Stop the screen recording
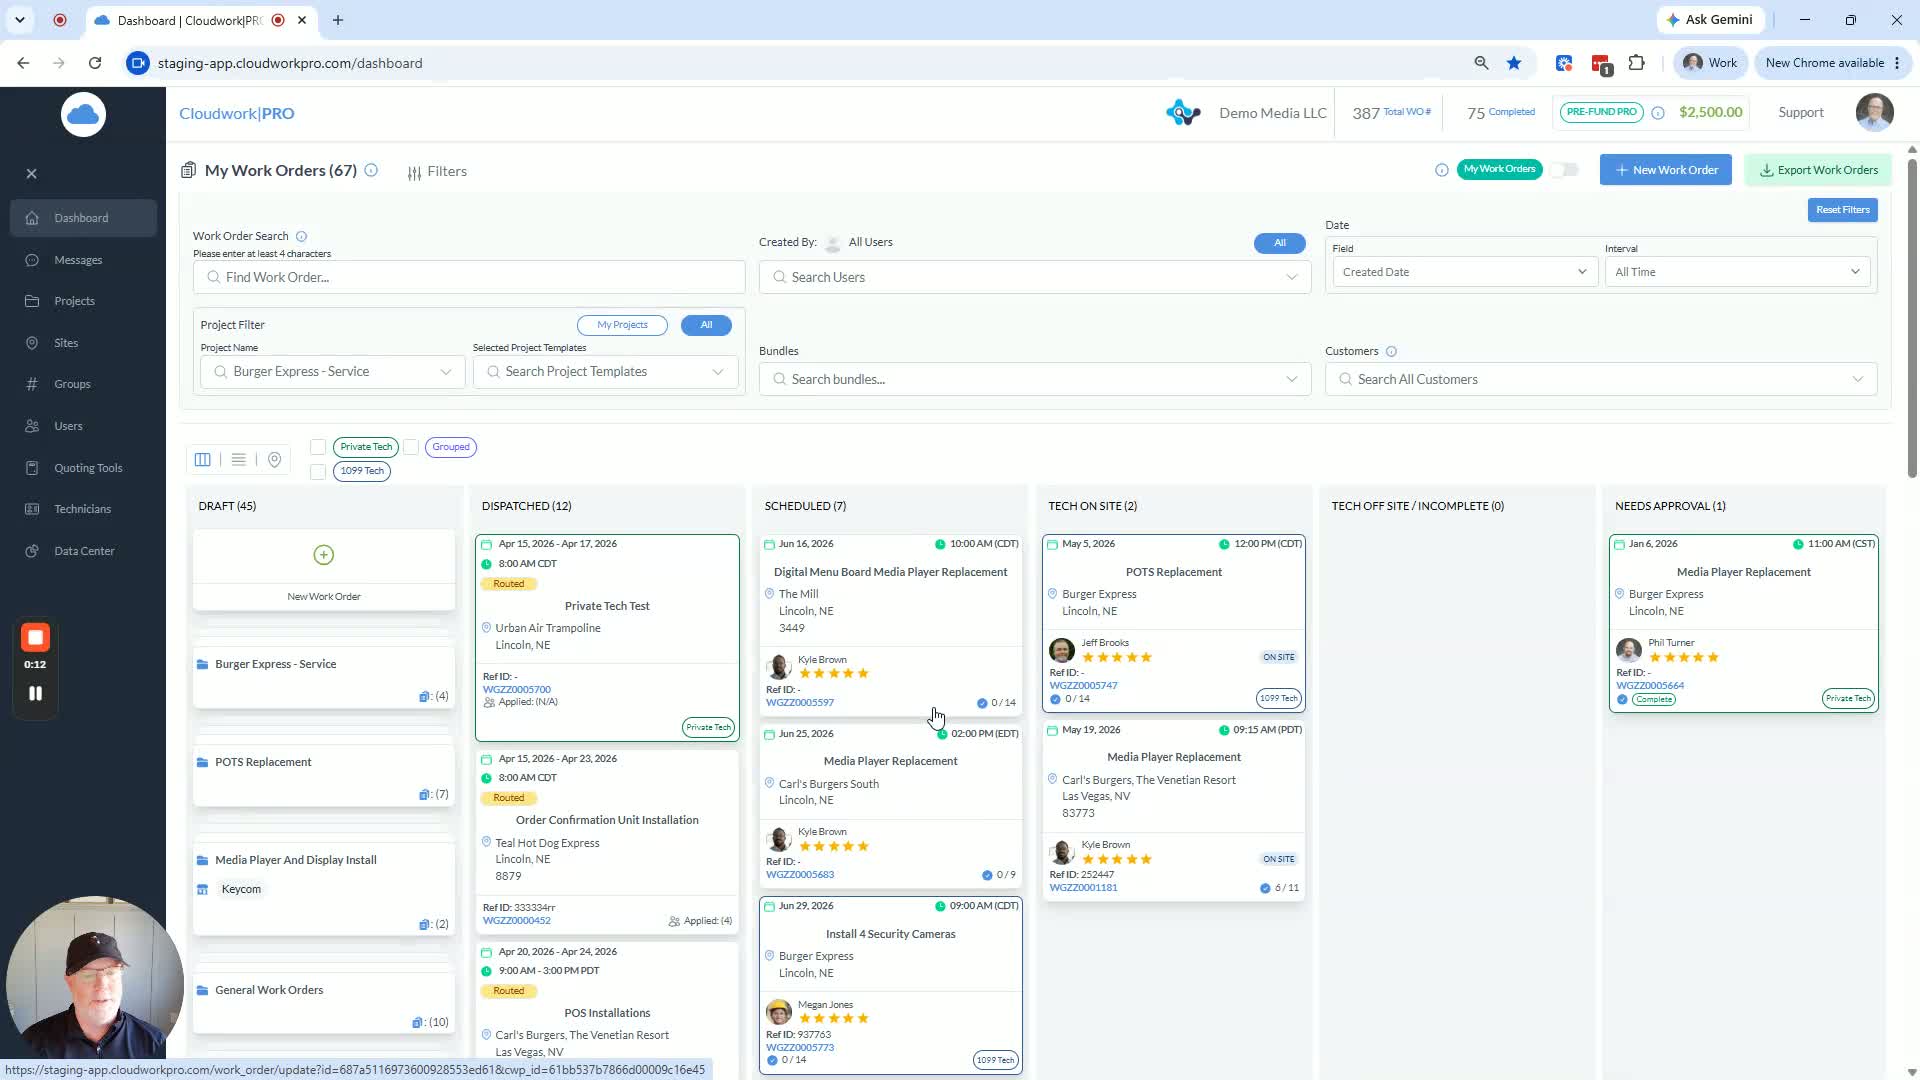Screen dimensions: 1920x1080 [x=35, y=638]
